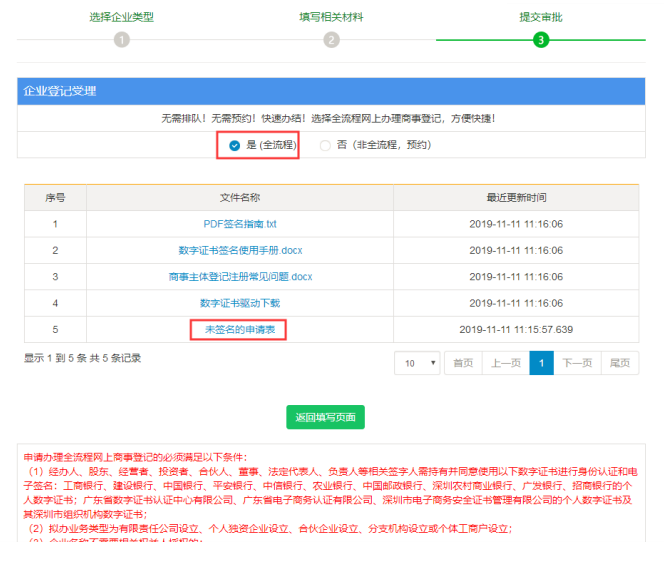Click the 选择企业类型 step tab

pyautogui.click(x=121, y=17)
